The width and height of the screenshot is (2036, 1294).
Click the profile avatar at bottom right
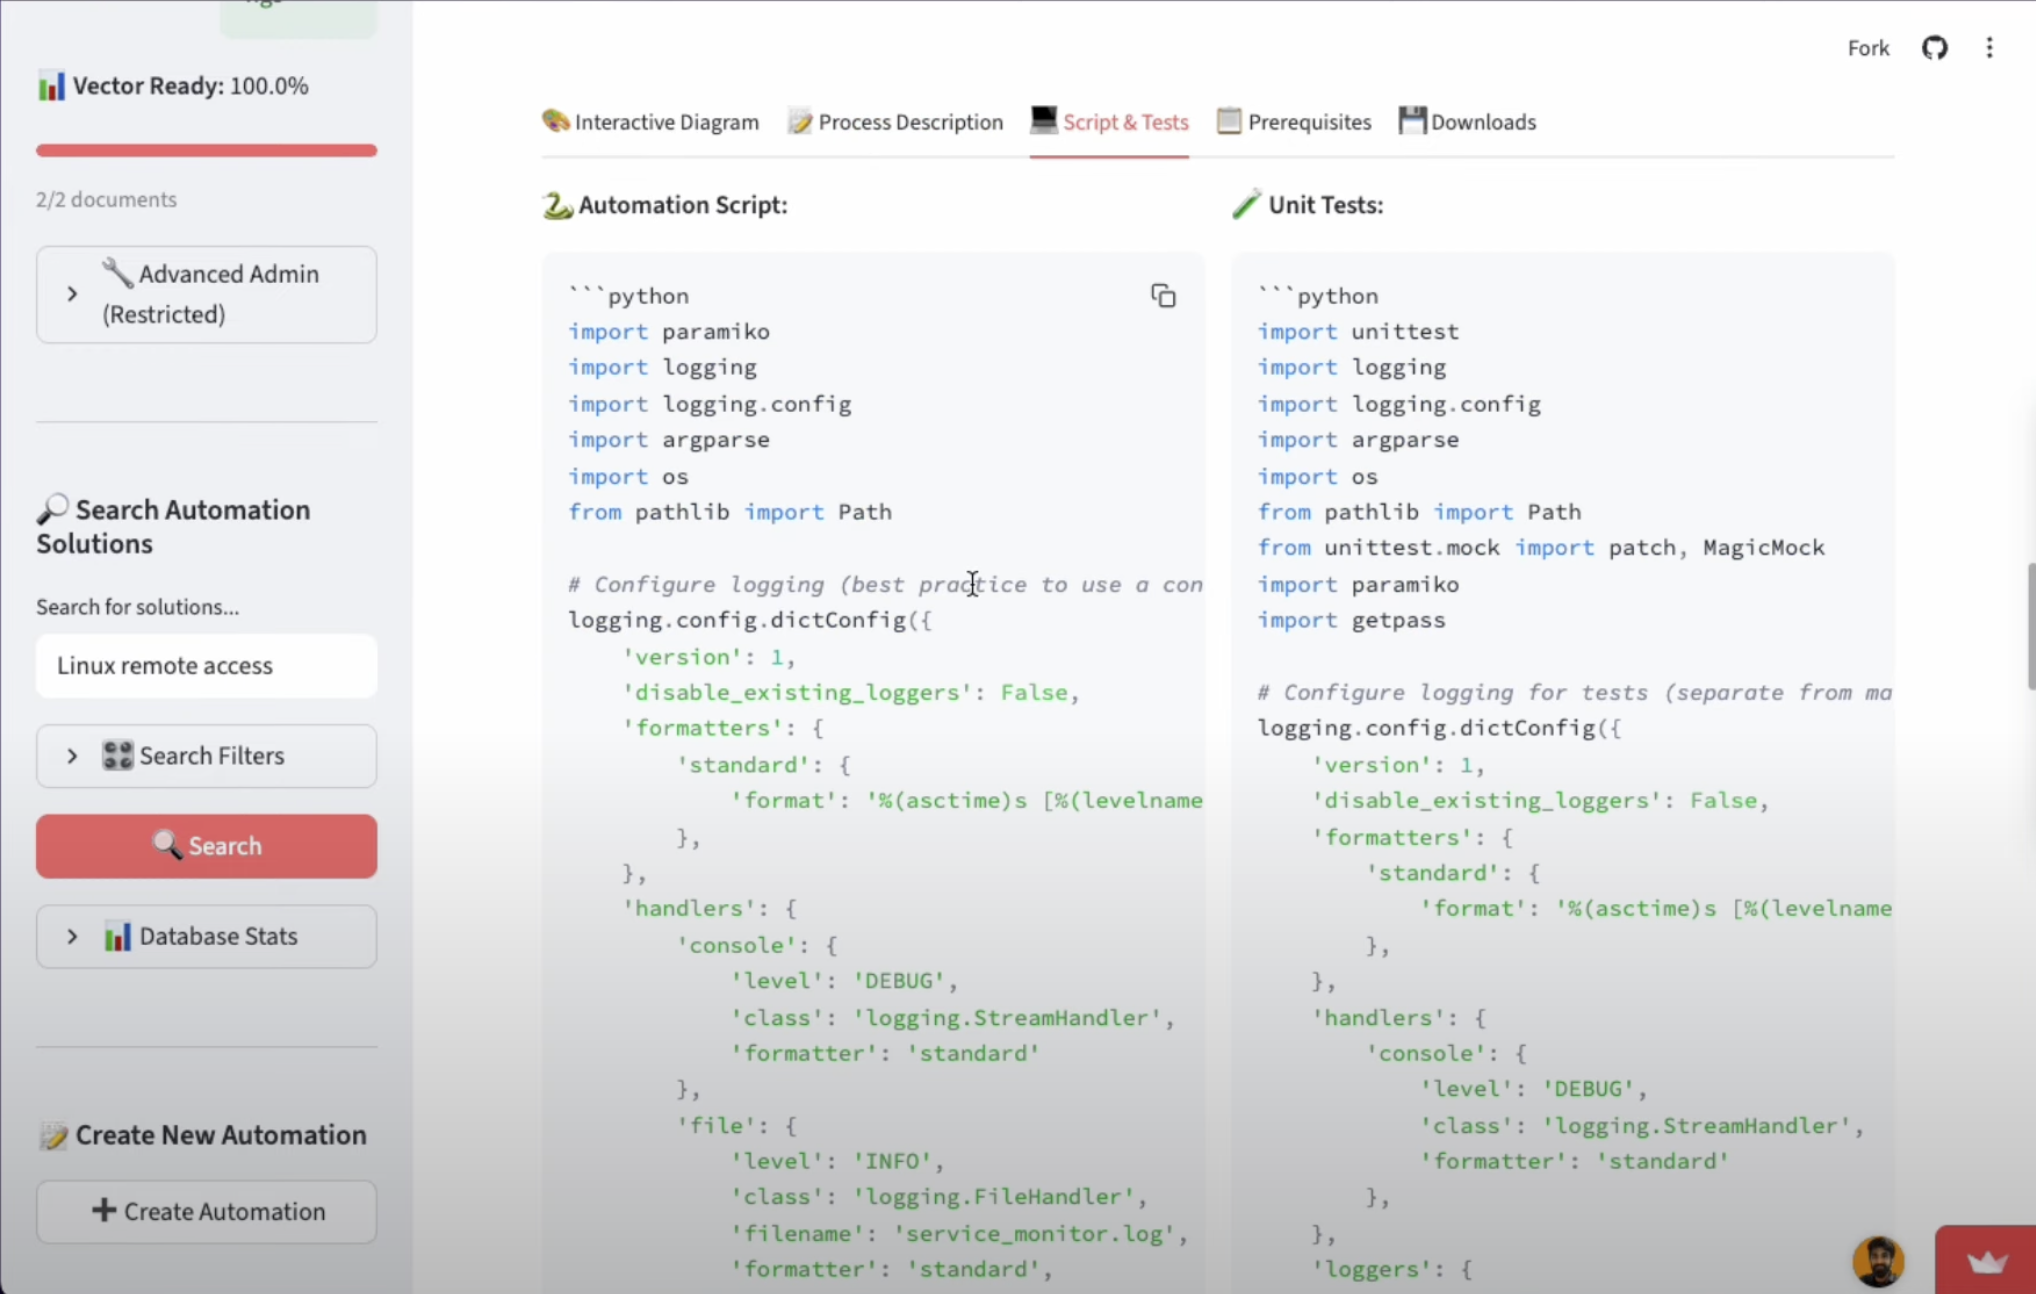coord(1878,1261)
